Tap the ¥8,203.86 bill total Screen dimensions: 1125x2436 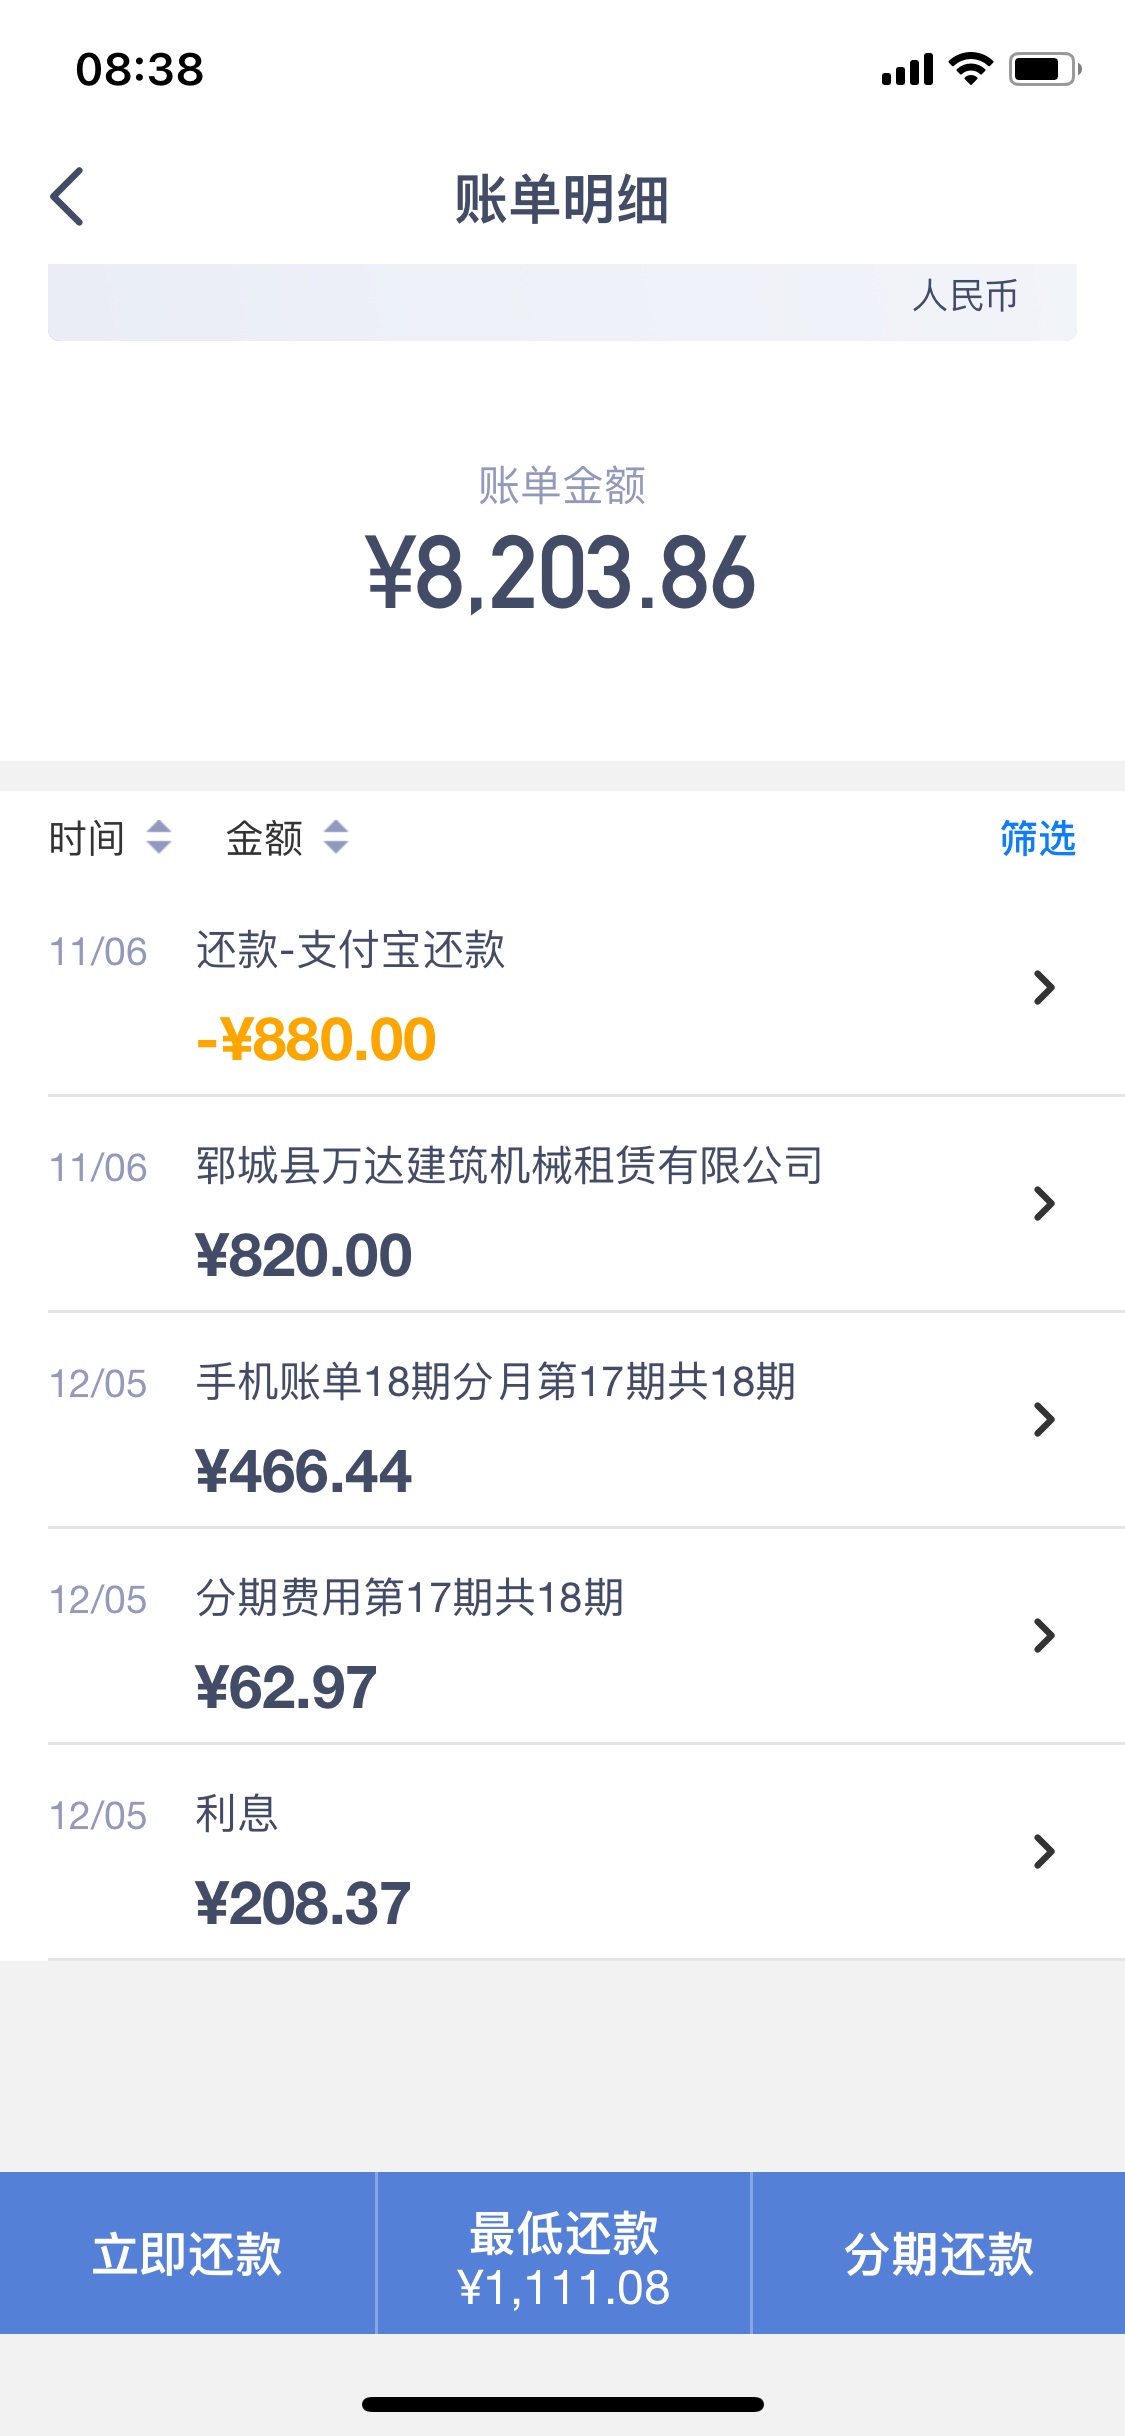tap(561, 571)
